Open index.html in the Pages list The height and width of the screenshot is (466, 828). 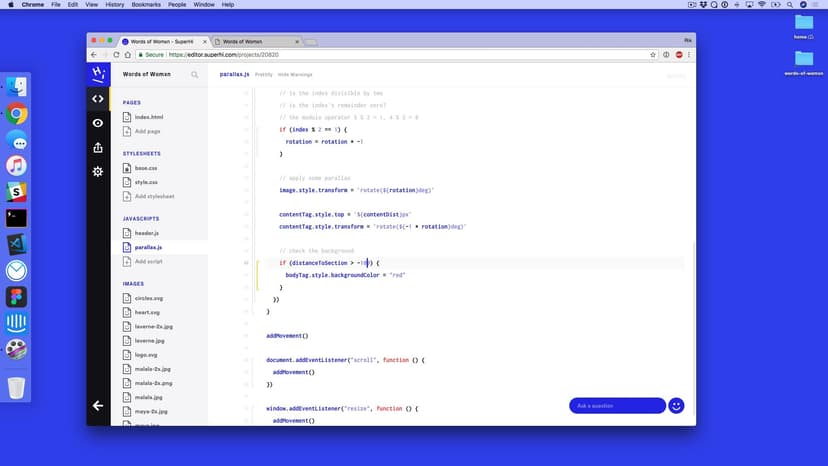(148, 117)
